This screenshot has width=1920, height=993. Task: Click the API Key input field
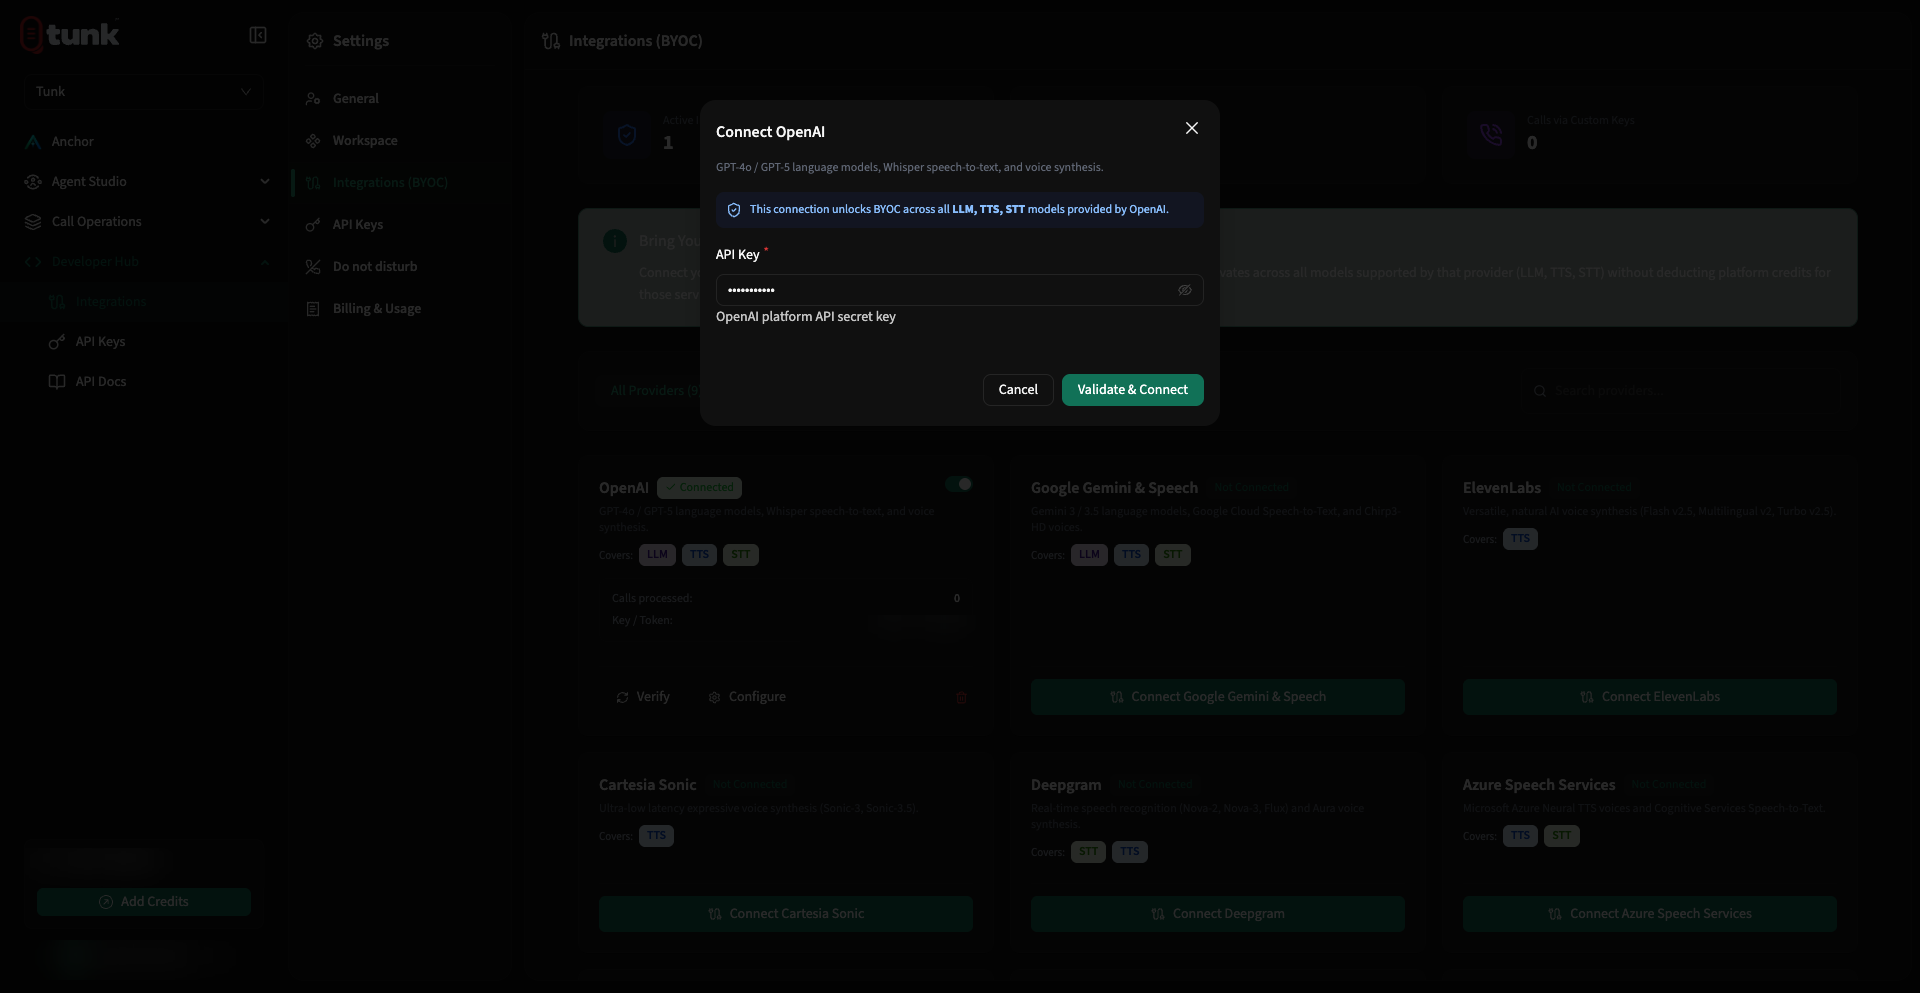959,290
